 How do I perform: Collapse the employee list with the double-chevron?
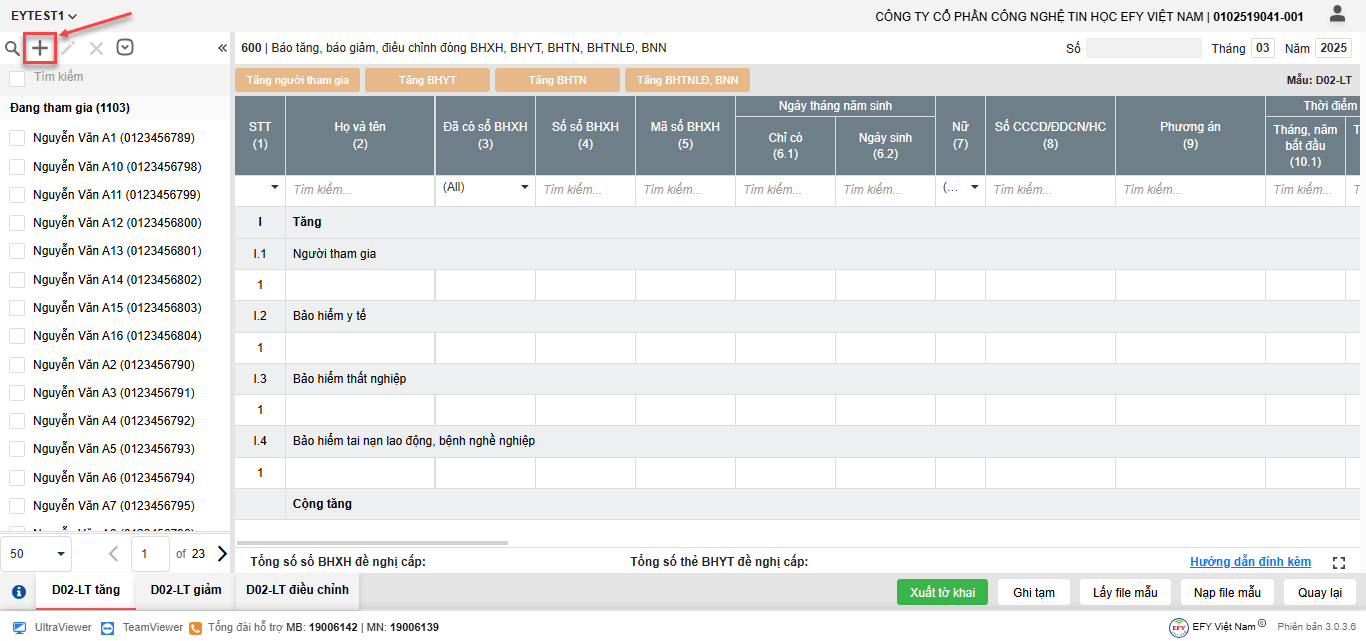click(x=222, y=48)
